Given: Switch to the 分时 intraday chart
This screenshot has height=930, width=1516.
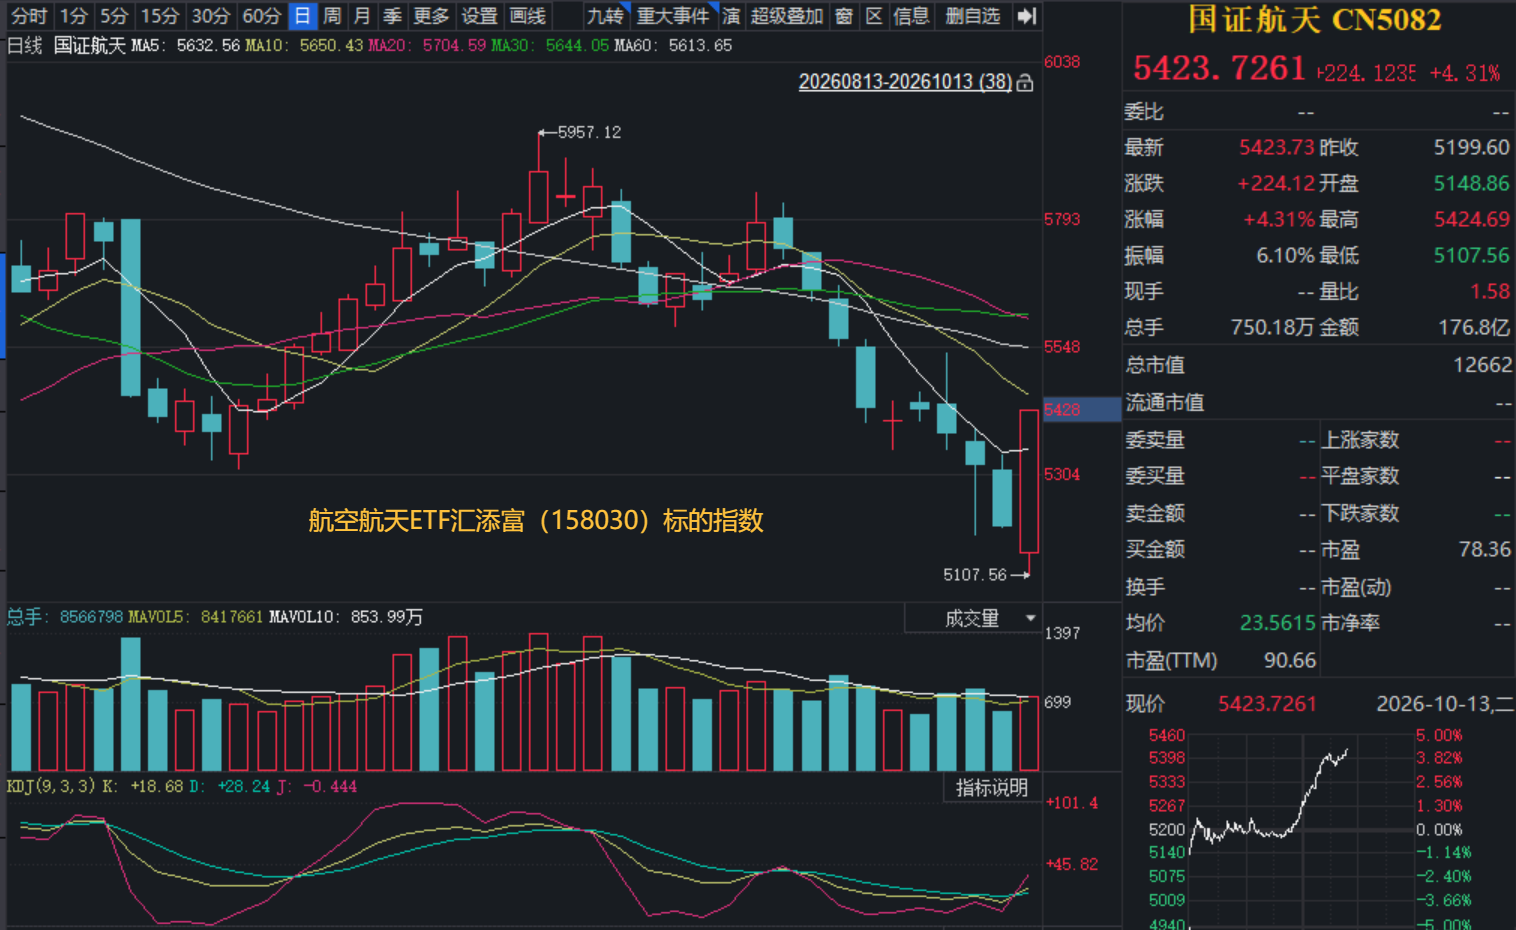Looking at the screenshot, I should (29, 16).
